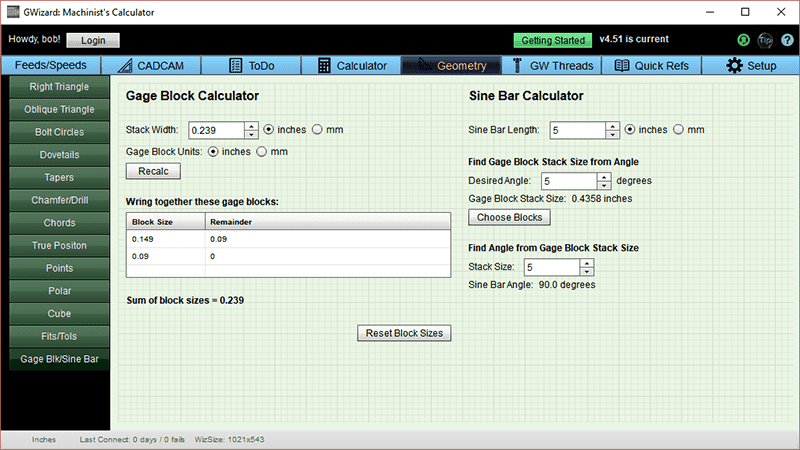The width and height of the screenshot is (800, 450).
Task: Select the Geometry tab
Action: (452, 66)
